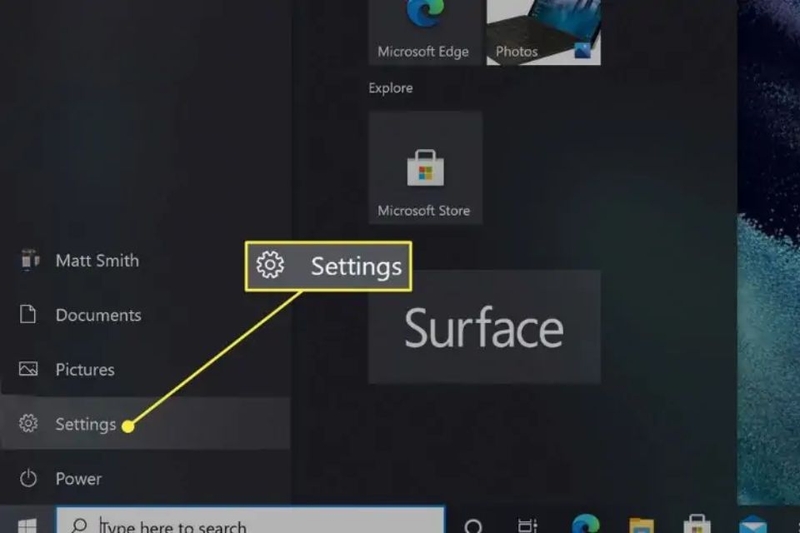This screenshot has width=800, height=533.
Task: Focus the Type here to search box
Action: [x=251, y=520]
